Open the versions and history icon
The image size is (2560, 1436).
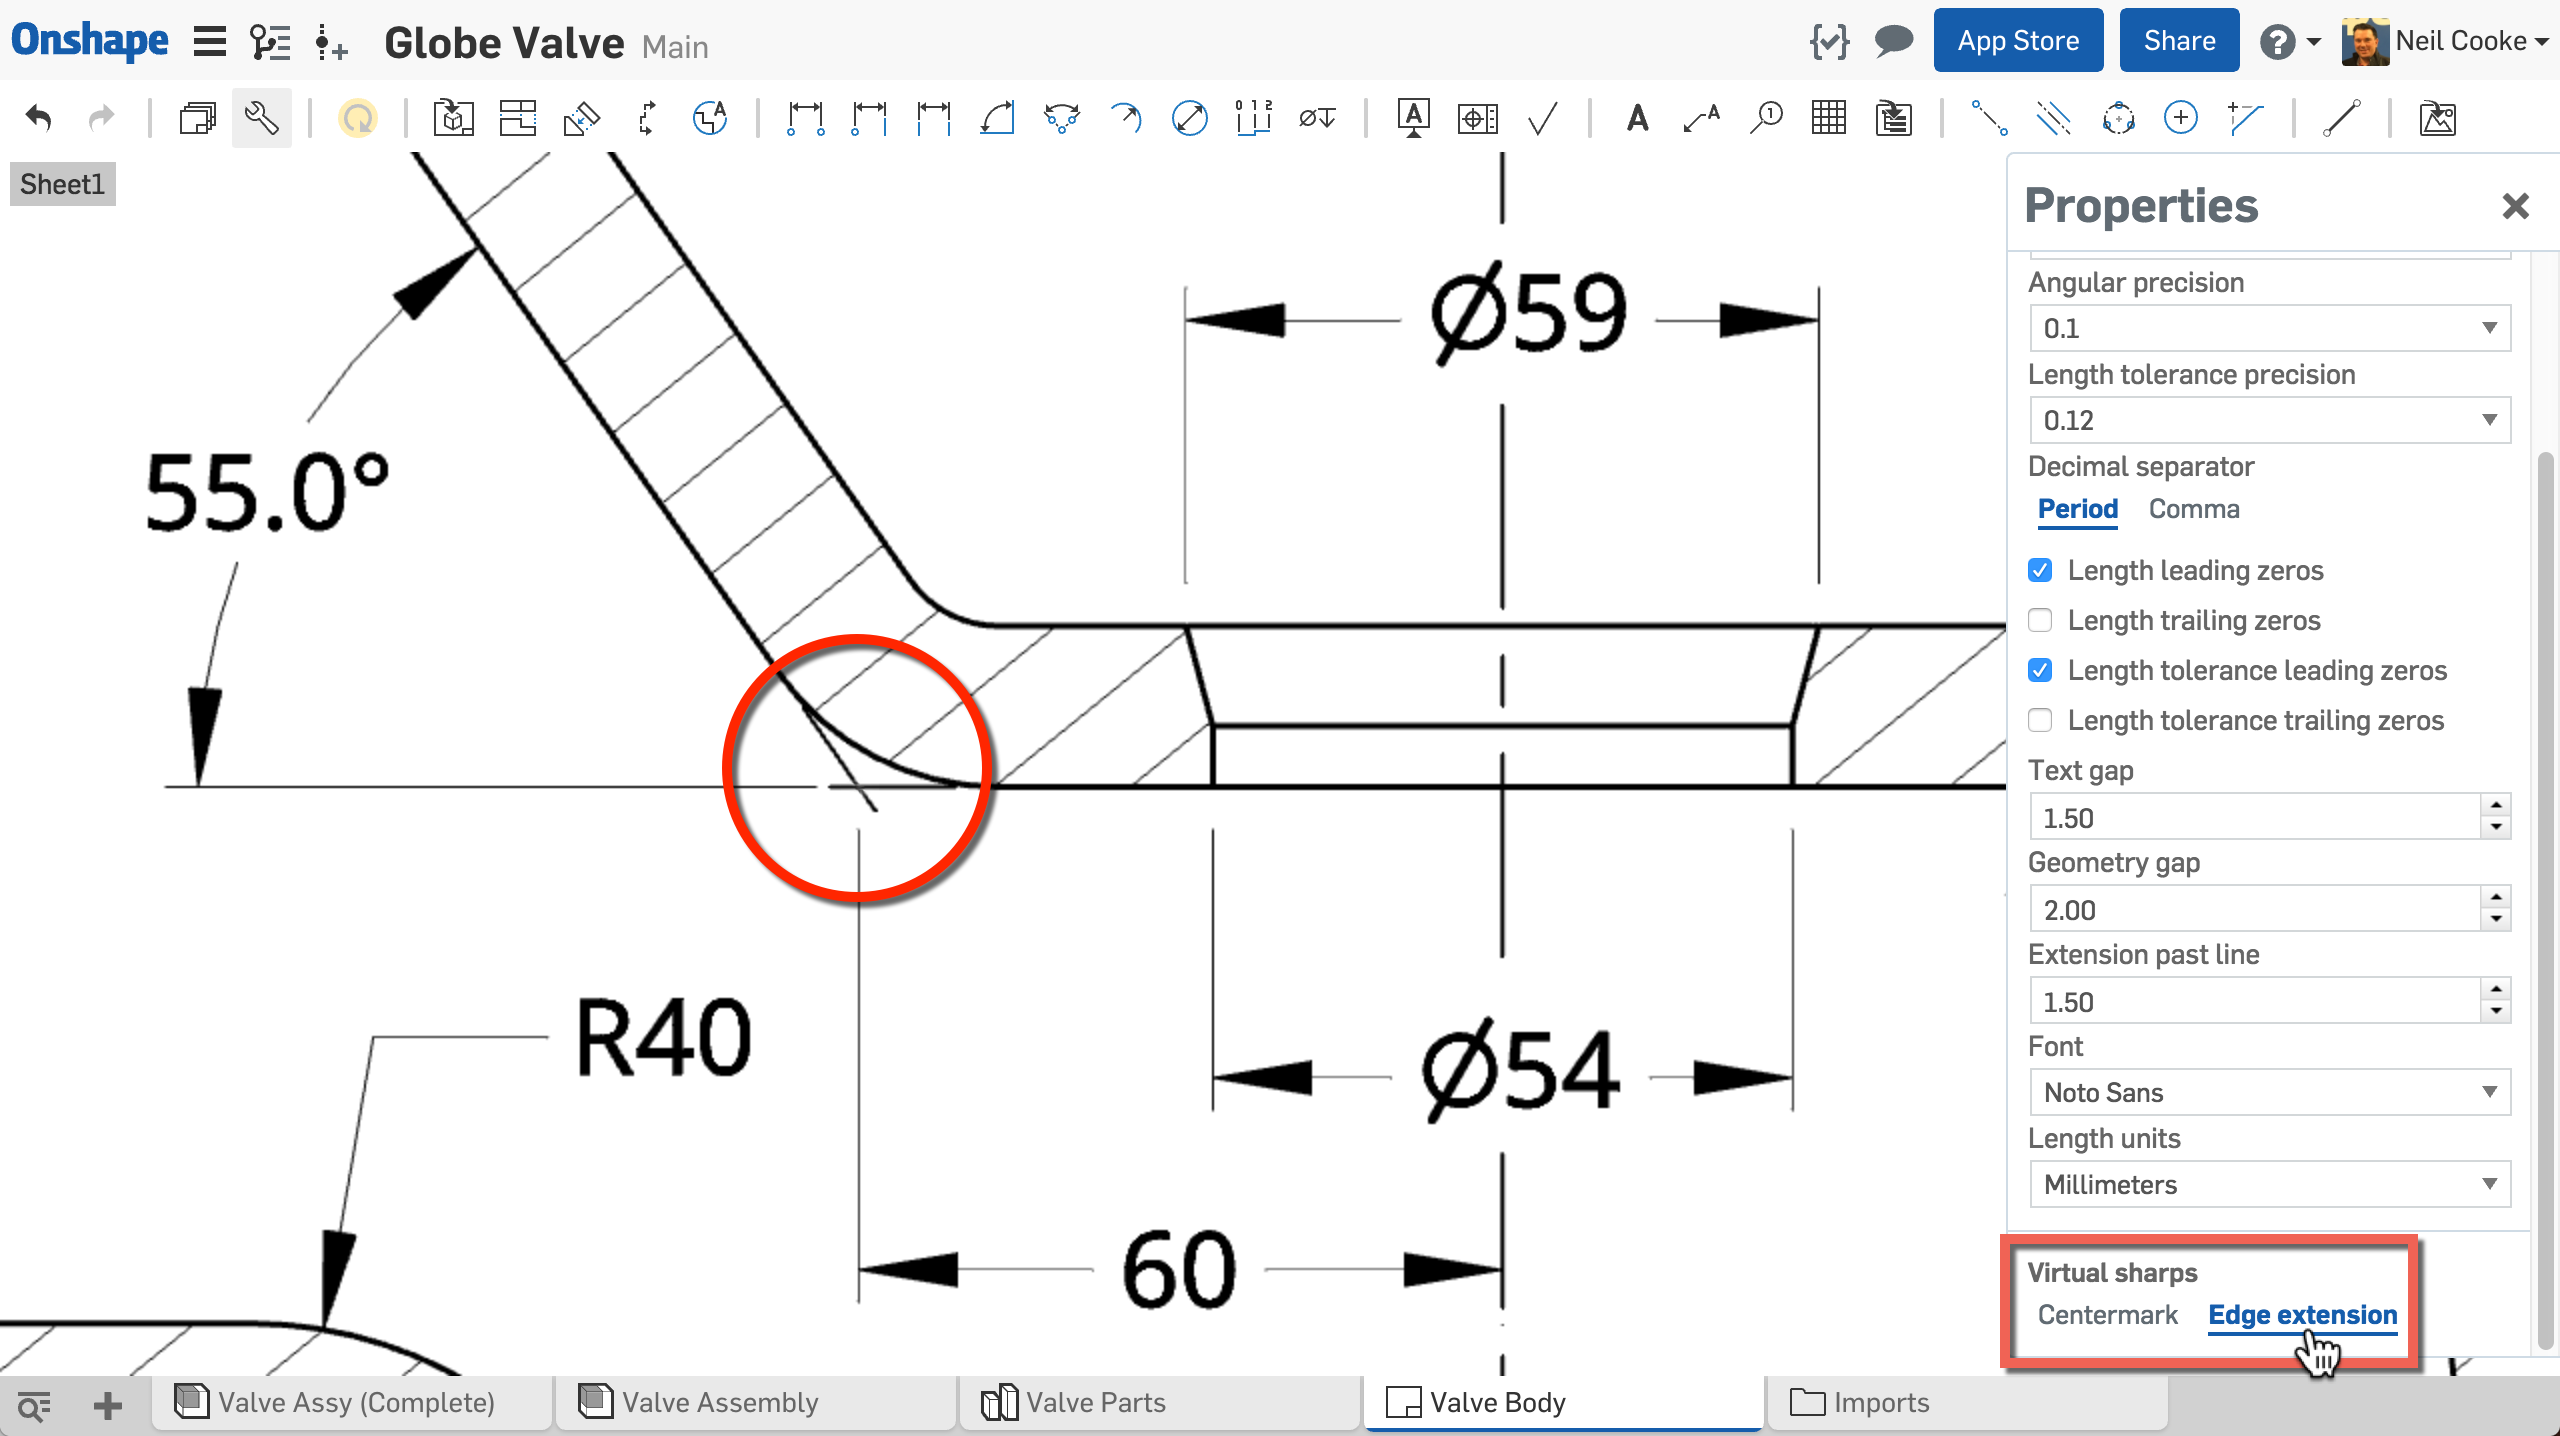[270, 42]
